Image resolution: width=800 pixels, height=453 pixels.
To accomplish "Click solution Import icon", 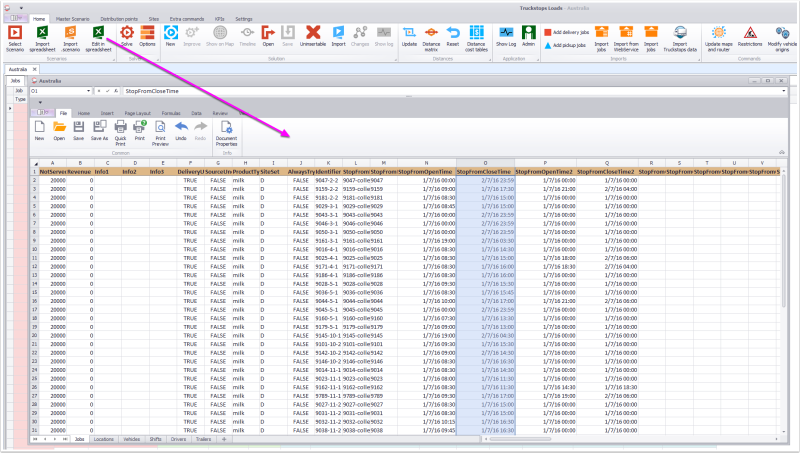I will [338, 33].
